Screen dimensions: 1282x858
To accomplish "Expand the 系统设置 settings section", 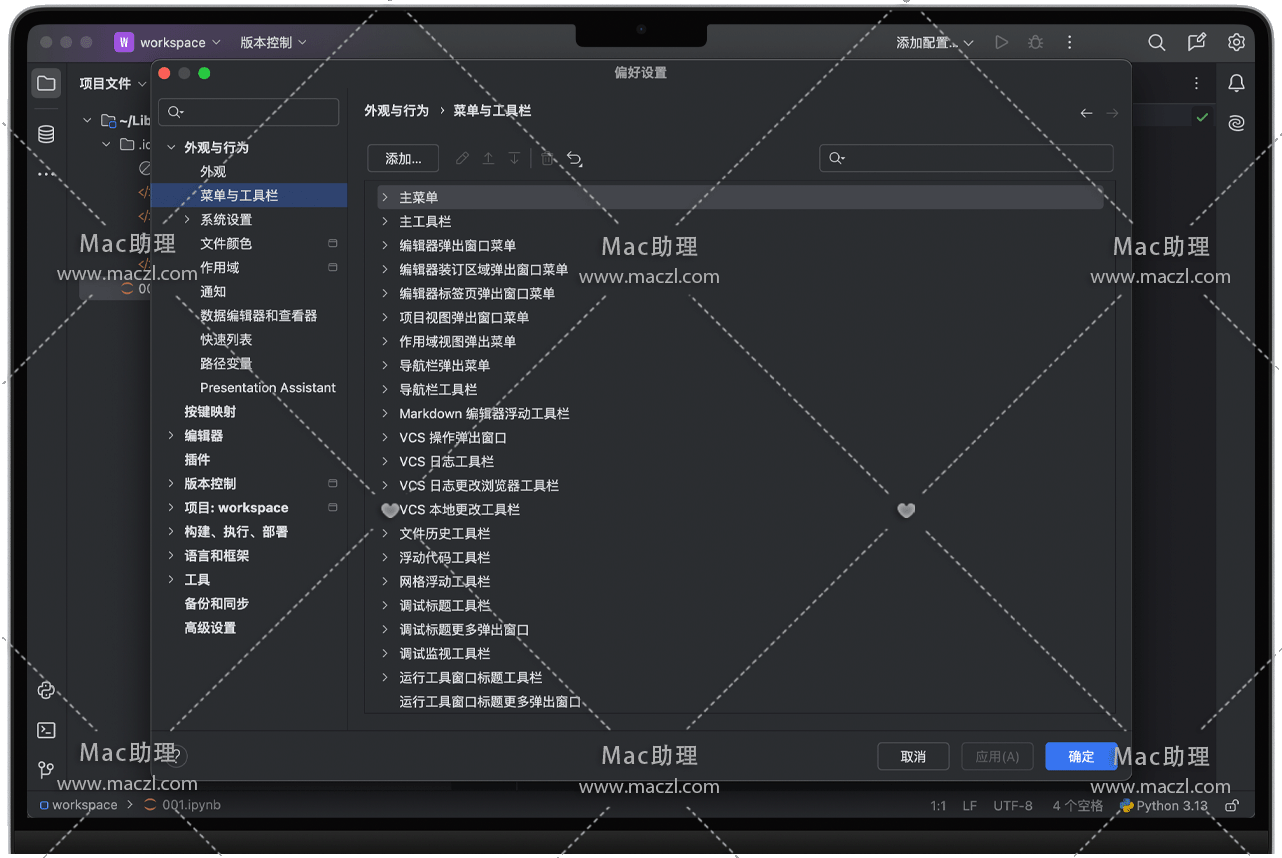I will click(x=187, y=219).
